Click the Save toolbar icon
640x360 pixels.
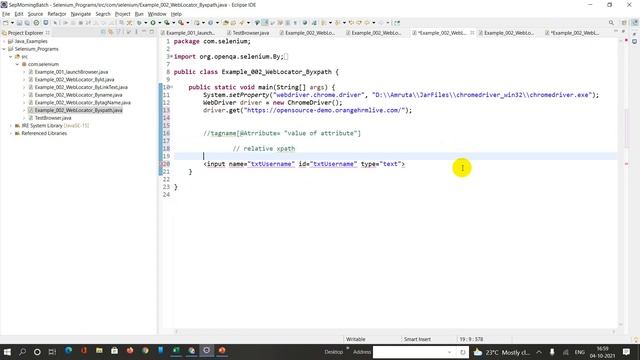(19, 23)
